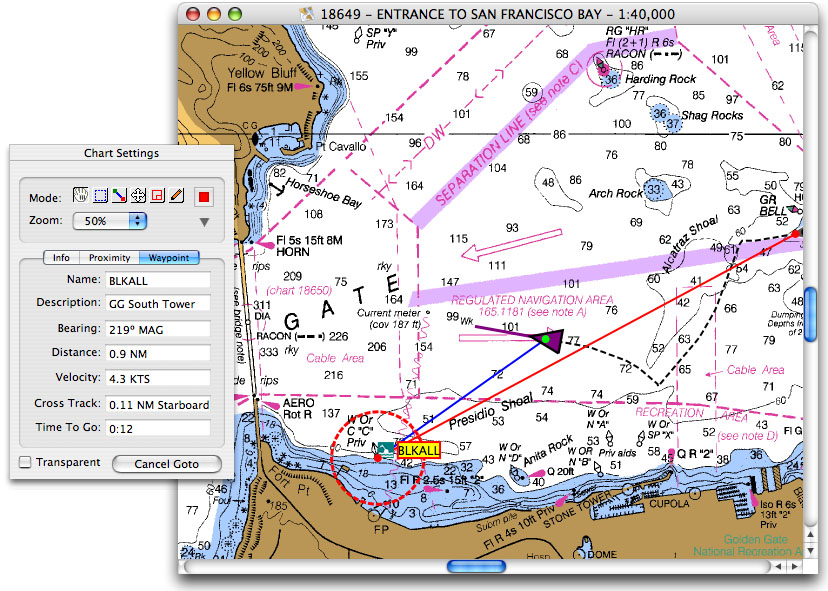Activate the four-arrow move mode icon
This screenshot has width=828, height=591.
(x=139, y=196)
